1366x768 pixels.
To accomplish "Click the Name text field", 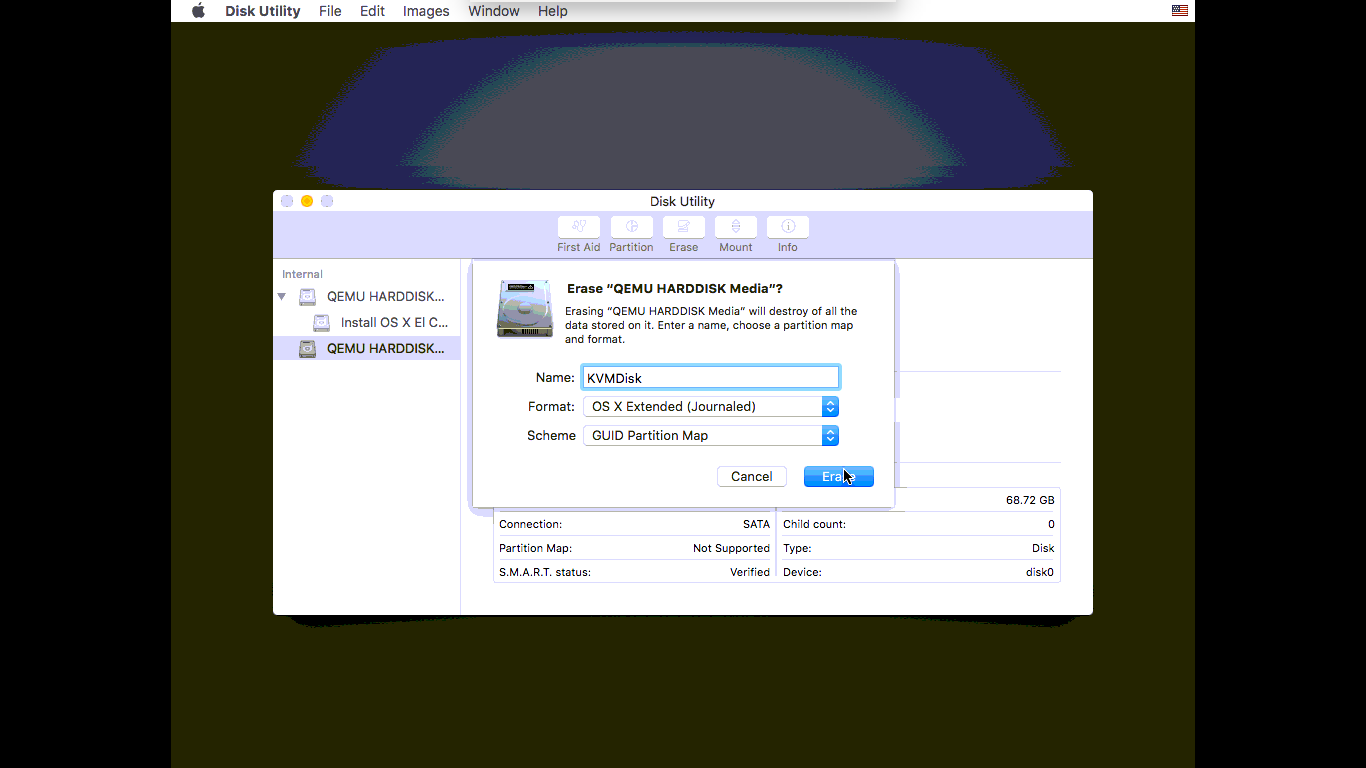I will 710,378.
